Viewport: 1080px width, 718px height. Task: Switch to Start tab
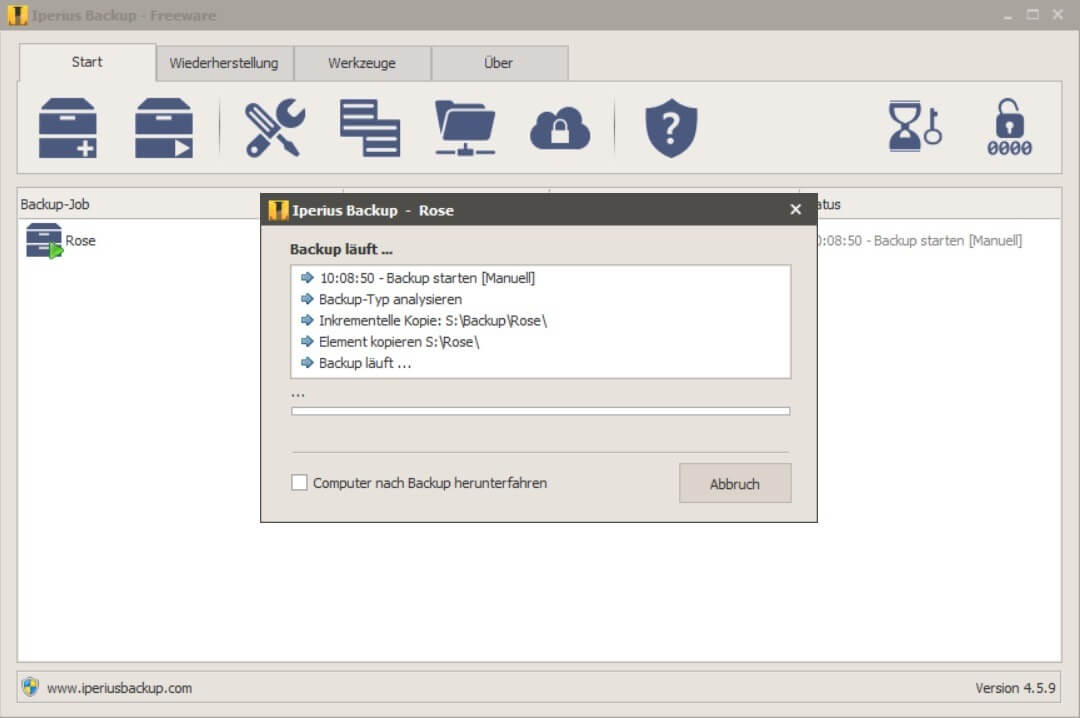point(87,62)
